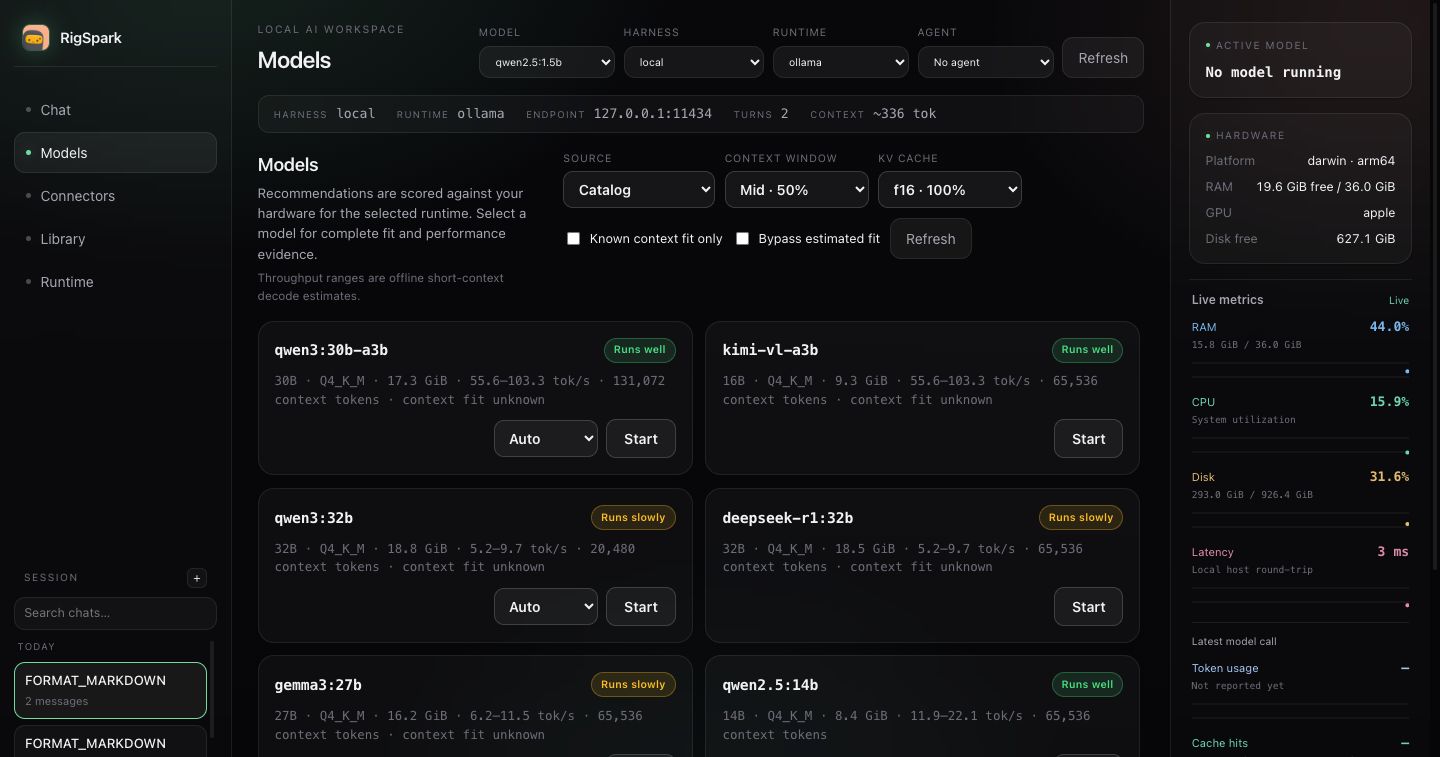Click the gemma3:27b model name

[x=318, y=685]
